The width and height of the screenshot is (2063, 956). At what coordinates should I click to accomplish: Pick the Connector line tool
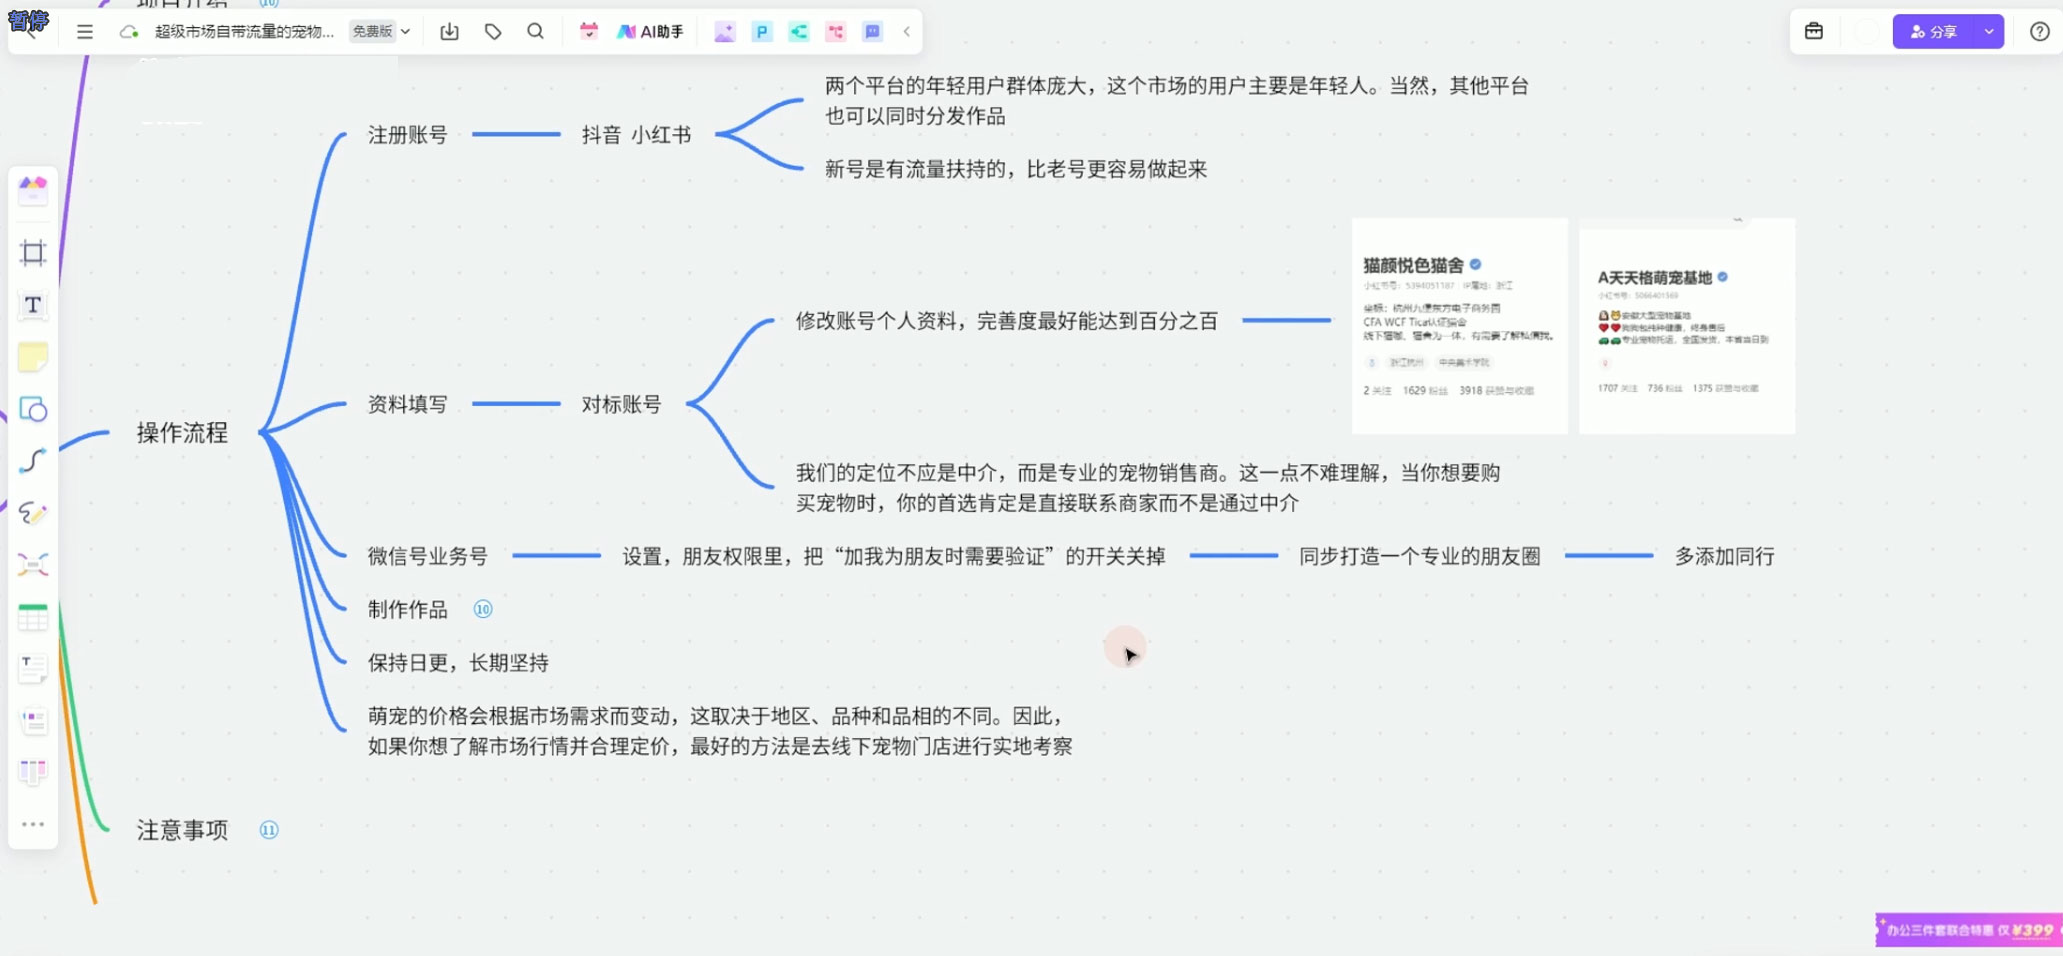tap(34, 461)
